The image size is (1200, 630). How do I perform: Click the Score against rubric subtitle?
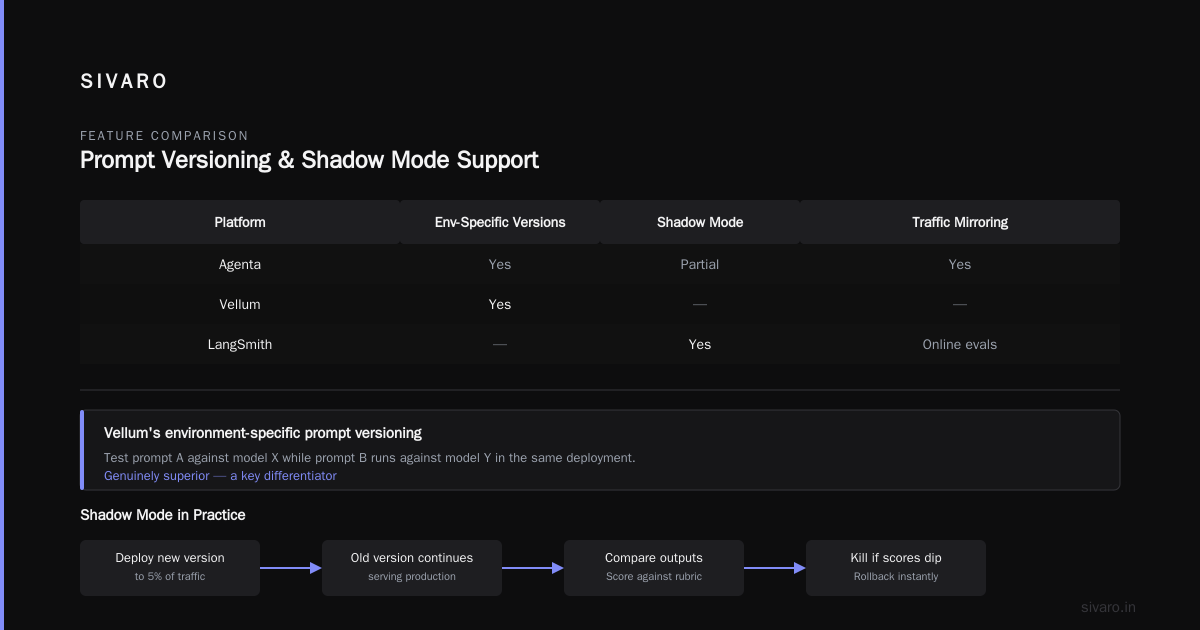(654, 577)
